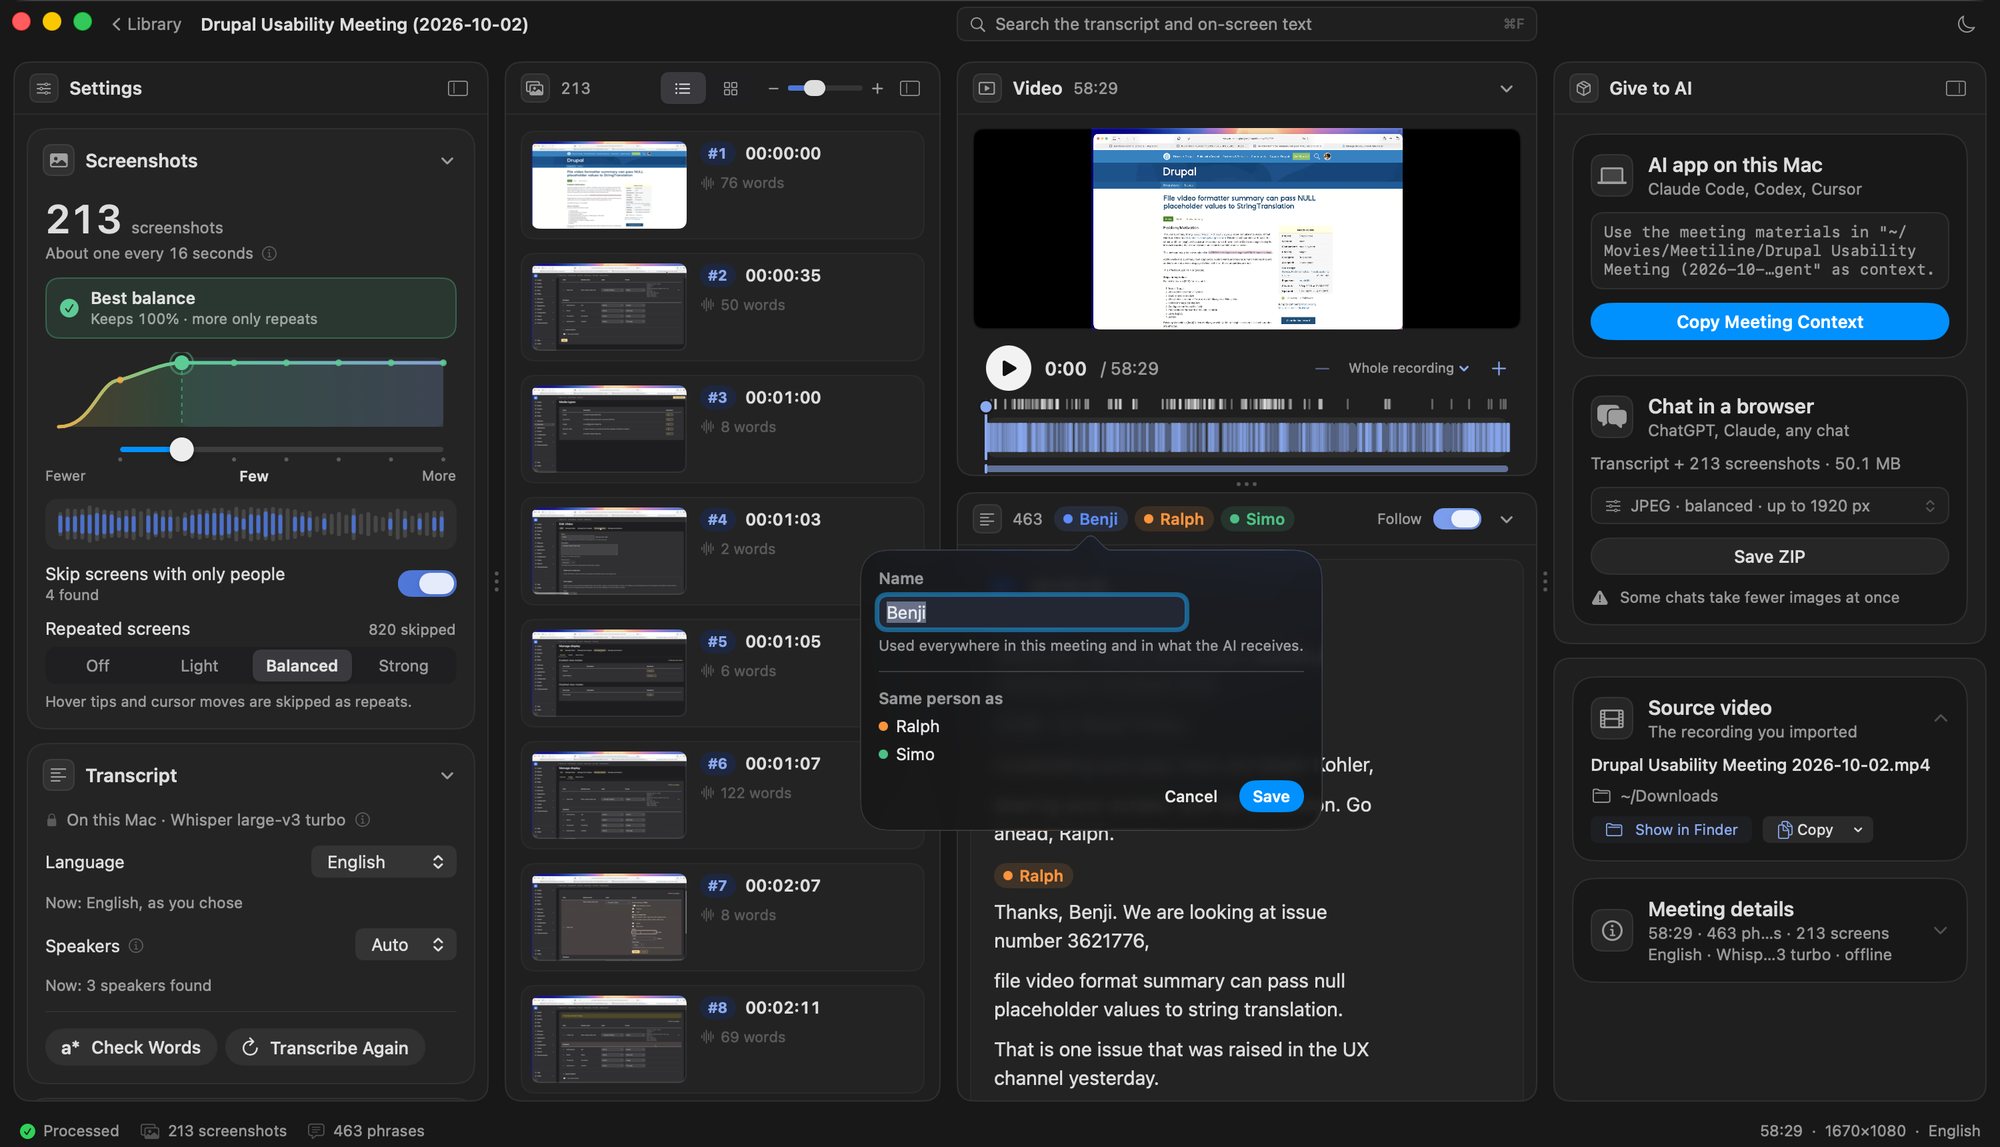Viewport: 2000px width, 1147px height.
Task: Click Transcribe Again
Action: pos(325,1047)
